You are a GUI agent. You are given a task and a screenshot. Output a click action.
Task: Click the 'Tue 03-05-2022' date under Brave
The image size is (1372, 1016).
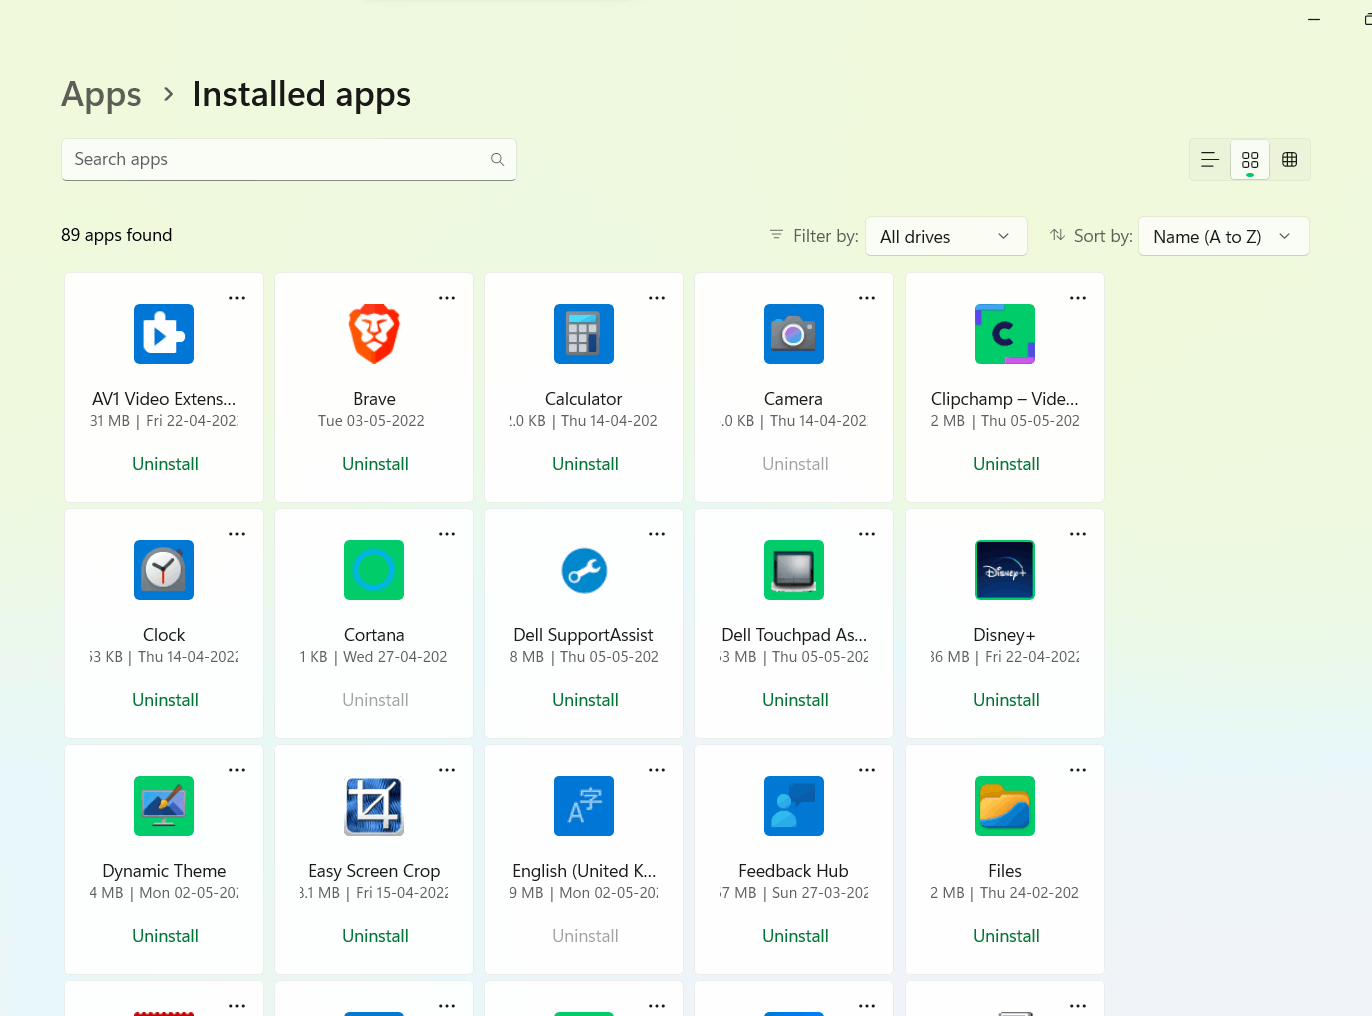[371, 421]
